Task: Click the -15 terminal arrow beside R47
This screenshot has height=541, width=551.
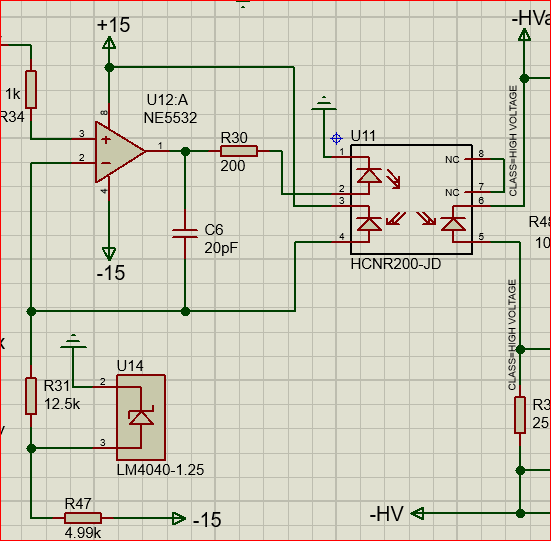Action: pos(179,519)
